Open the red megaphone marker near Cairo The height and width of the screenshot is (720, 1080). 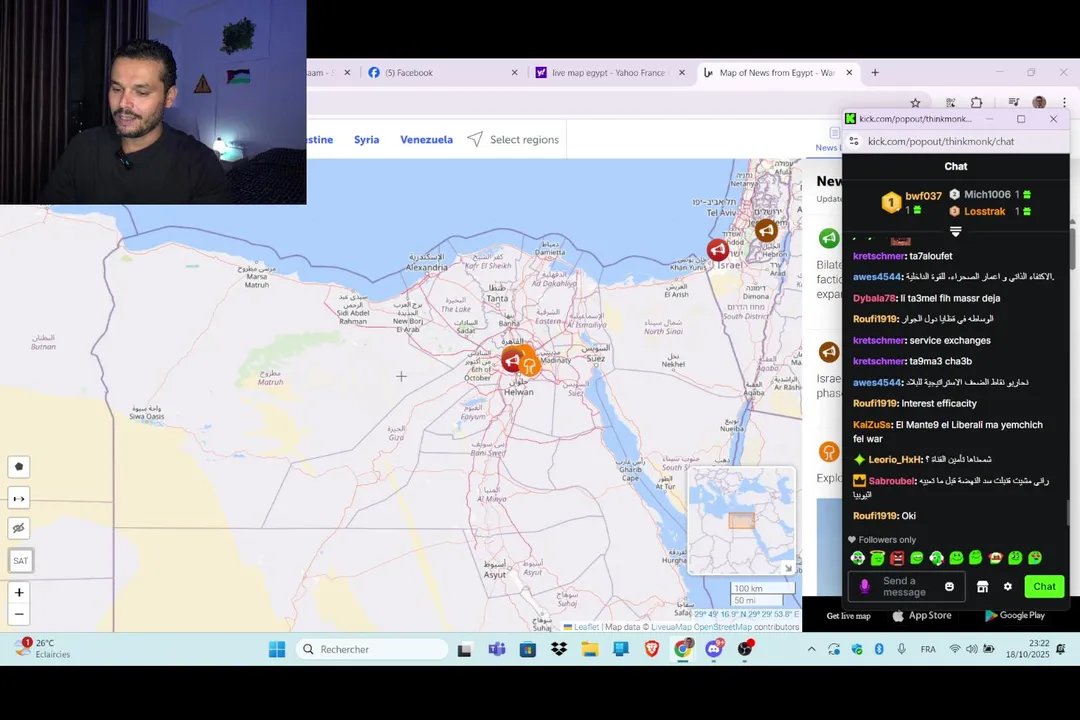click(512, 360)
